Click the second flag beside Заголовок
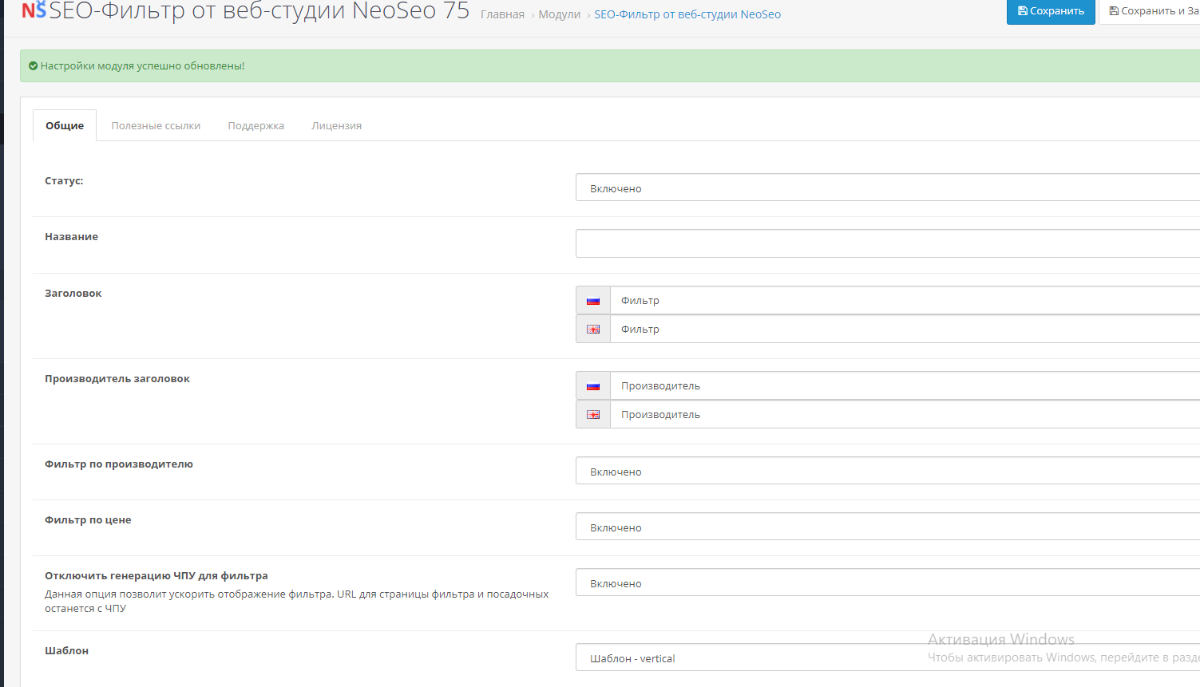1200x687 pixels. click(593, 329)
